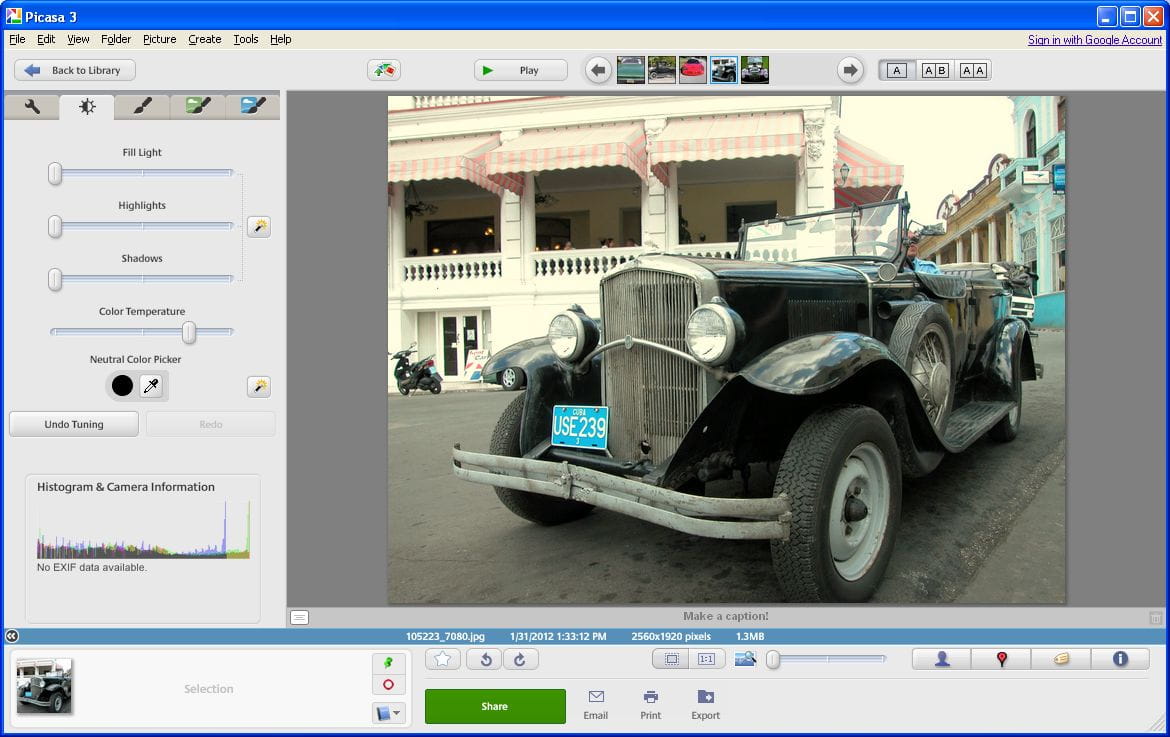Open the green brush effects tab

tap(198, 107)
